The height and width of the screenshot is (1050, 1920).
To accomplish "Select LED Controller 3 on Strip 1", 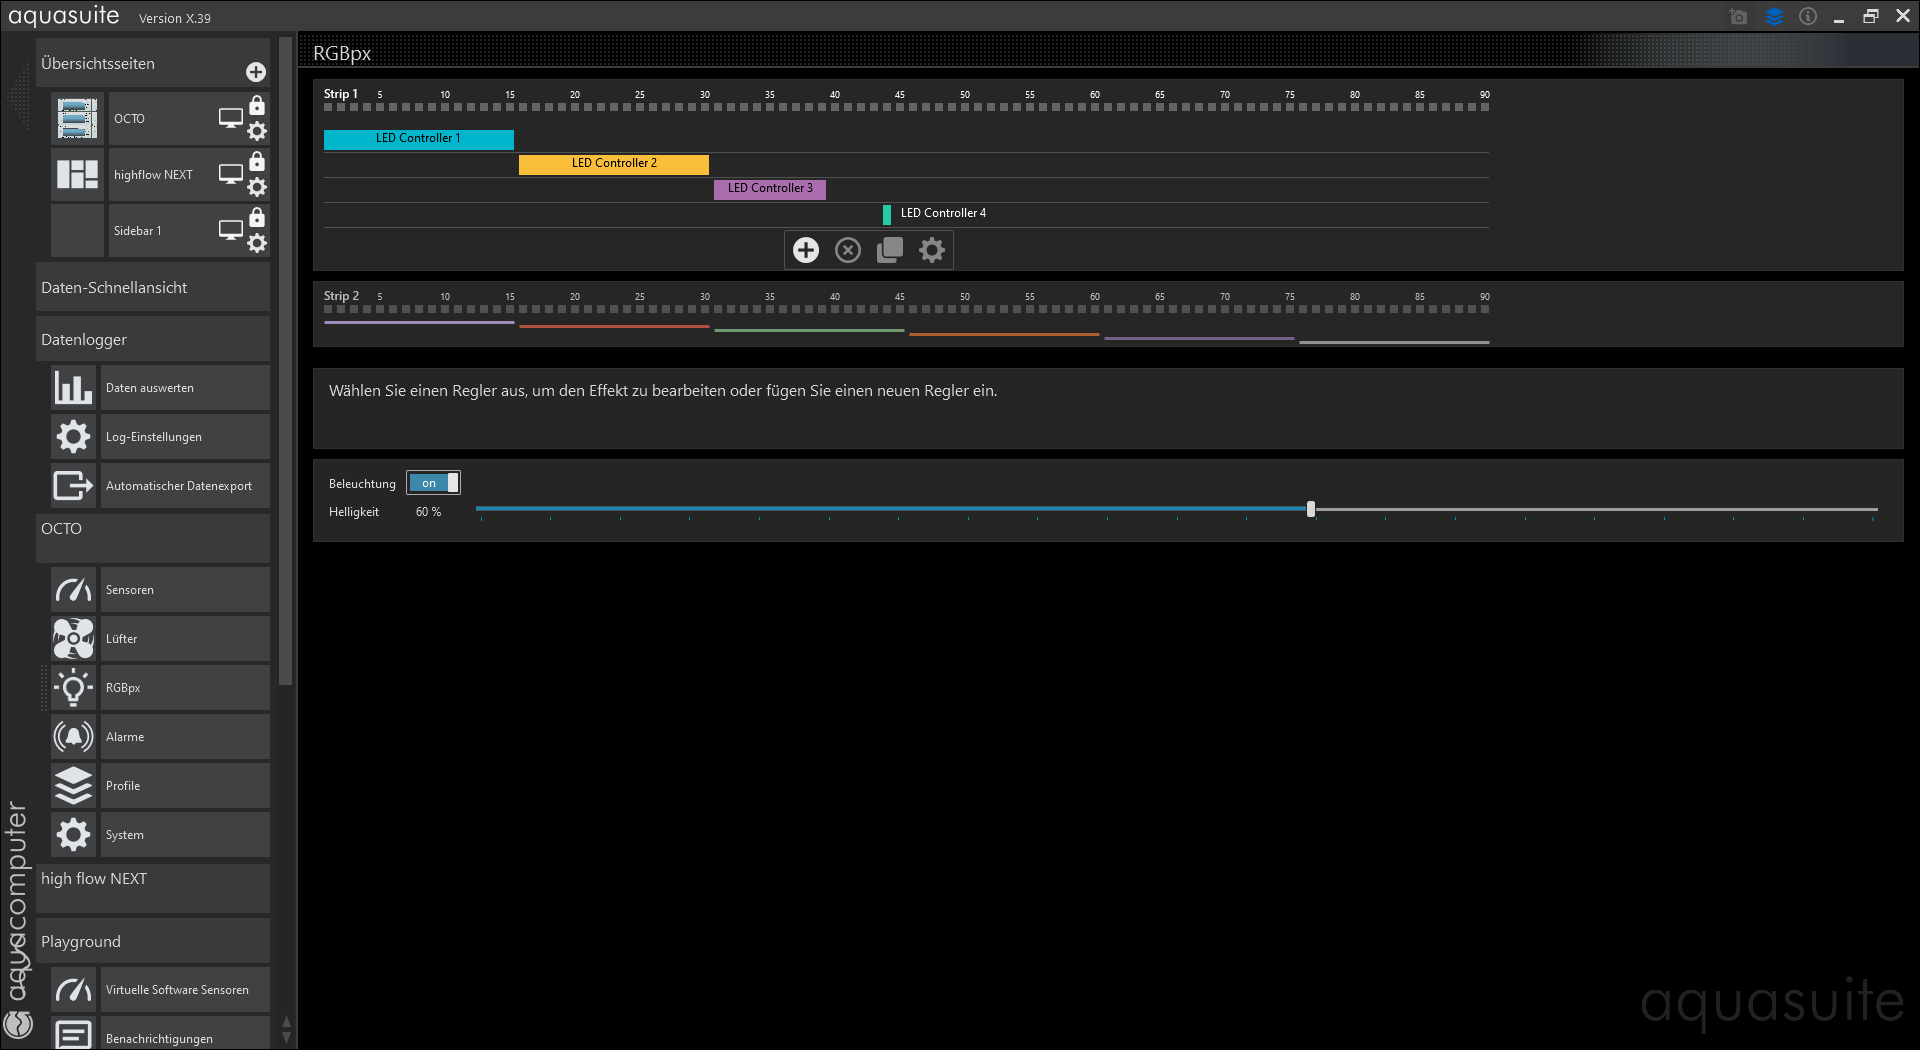I will coord(770,189).
